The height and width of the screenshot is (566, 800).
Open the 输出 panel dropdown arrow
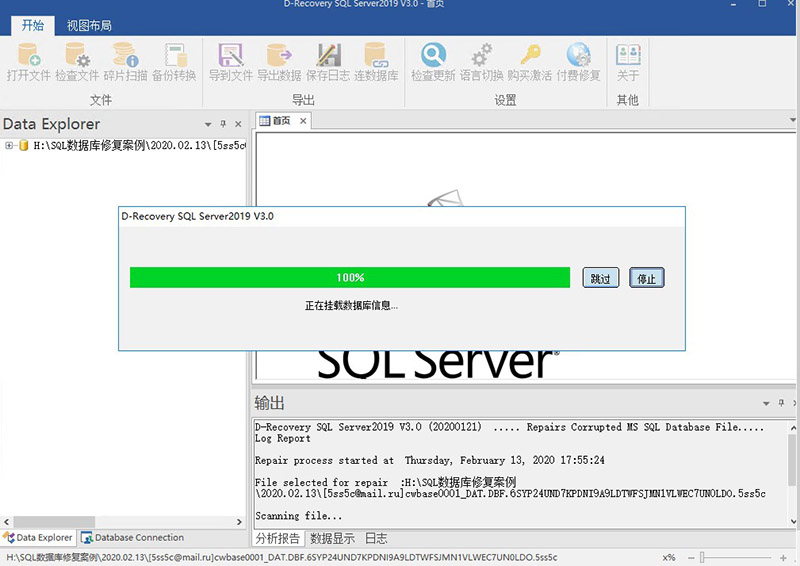(x=766, y=403)
